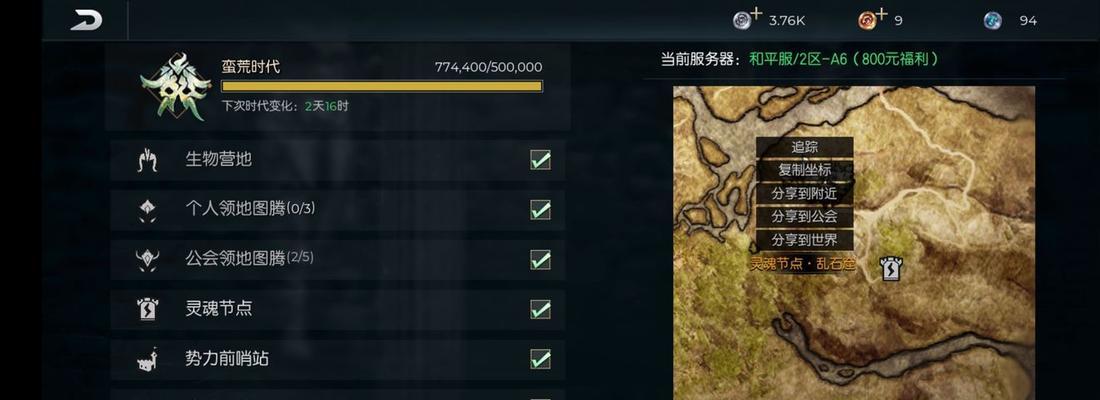The width and height of the screenshot is (1100, 400).
Task: Choose 分享到公会 in the map menu
Action: point(805,217)
